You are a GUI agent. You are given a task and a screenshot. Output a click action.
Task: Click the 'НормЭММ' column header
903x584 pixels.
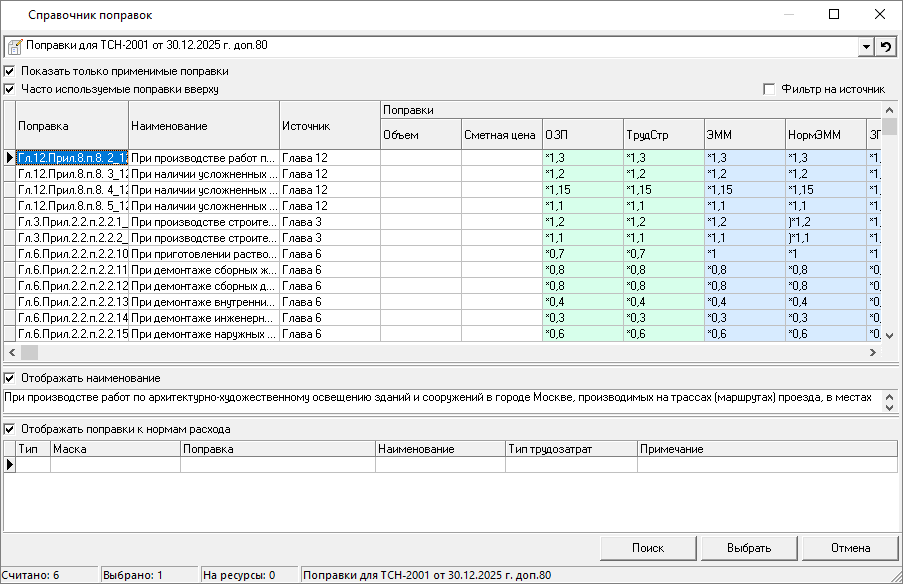tap(825, 135)
